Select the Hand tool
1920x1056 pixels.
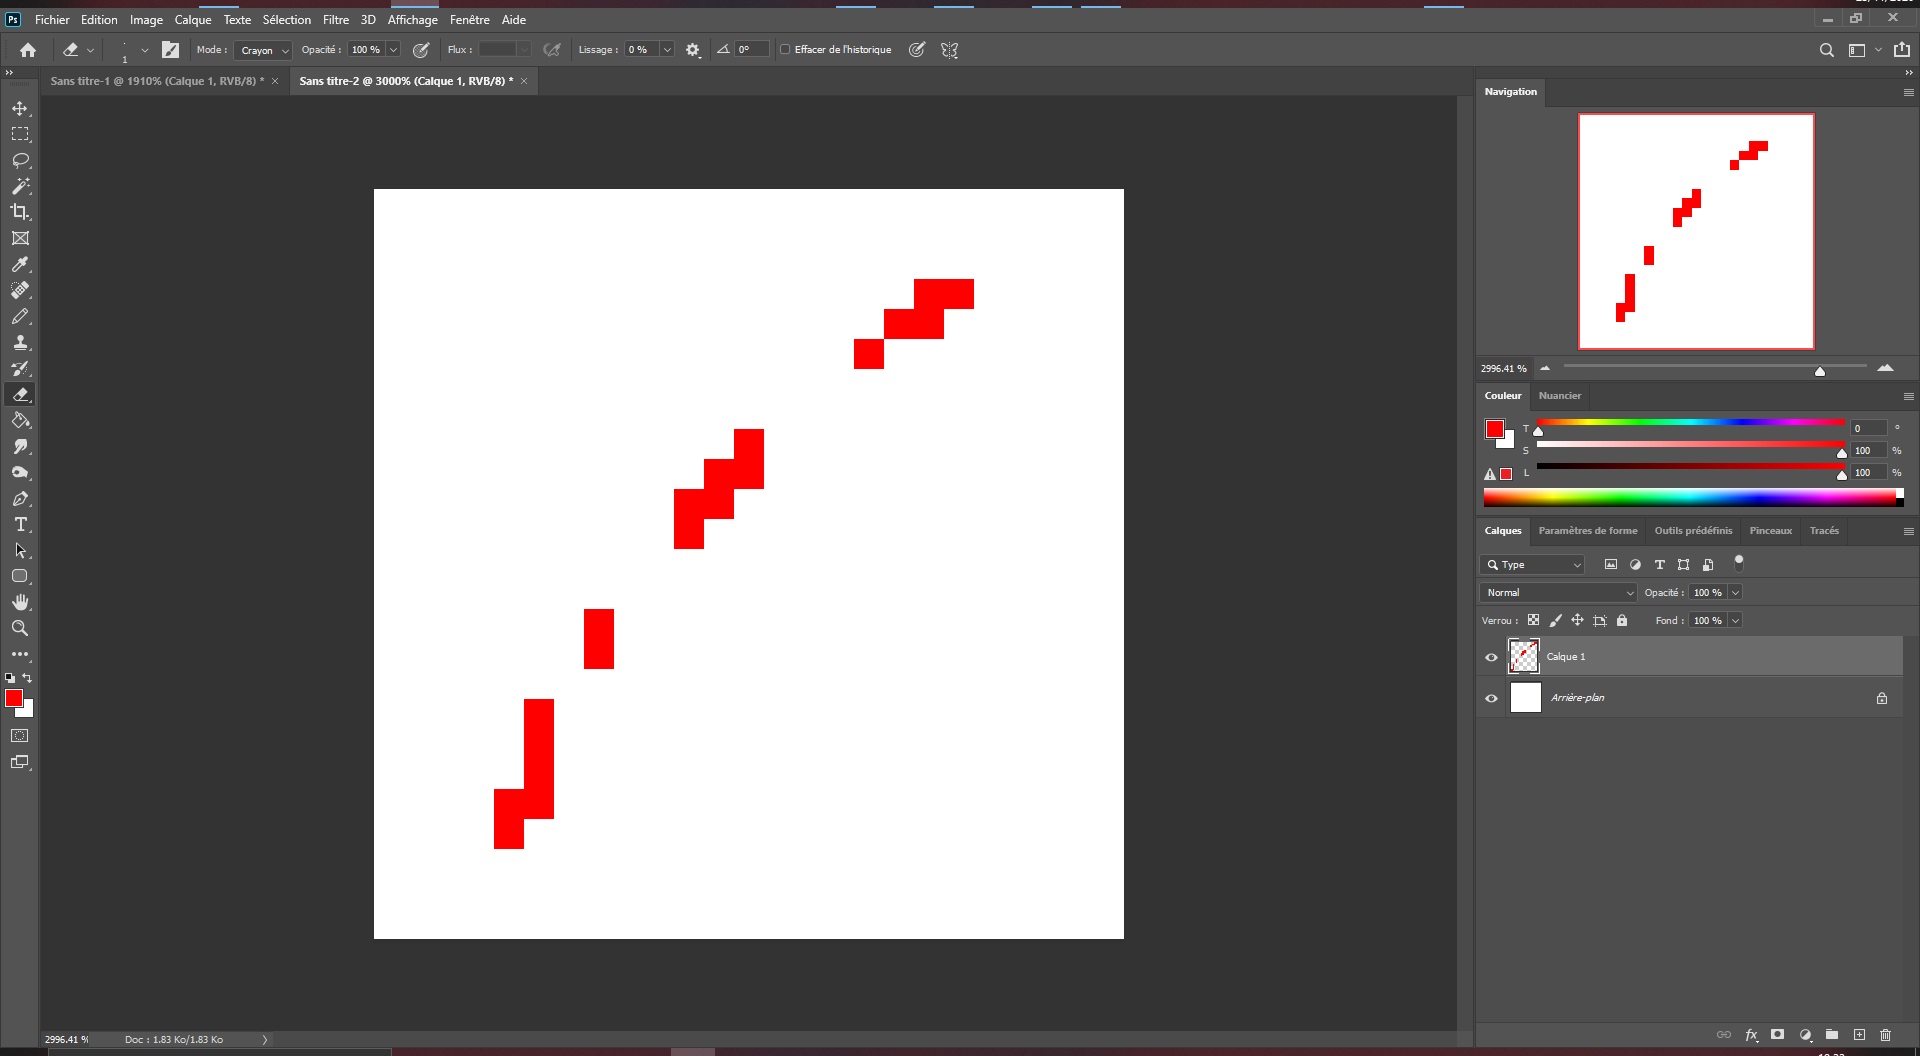coord(20,602)
